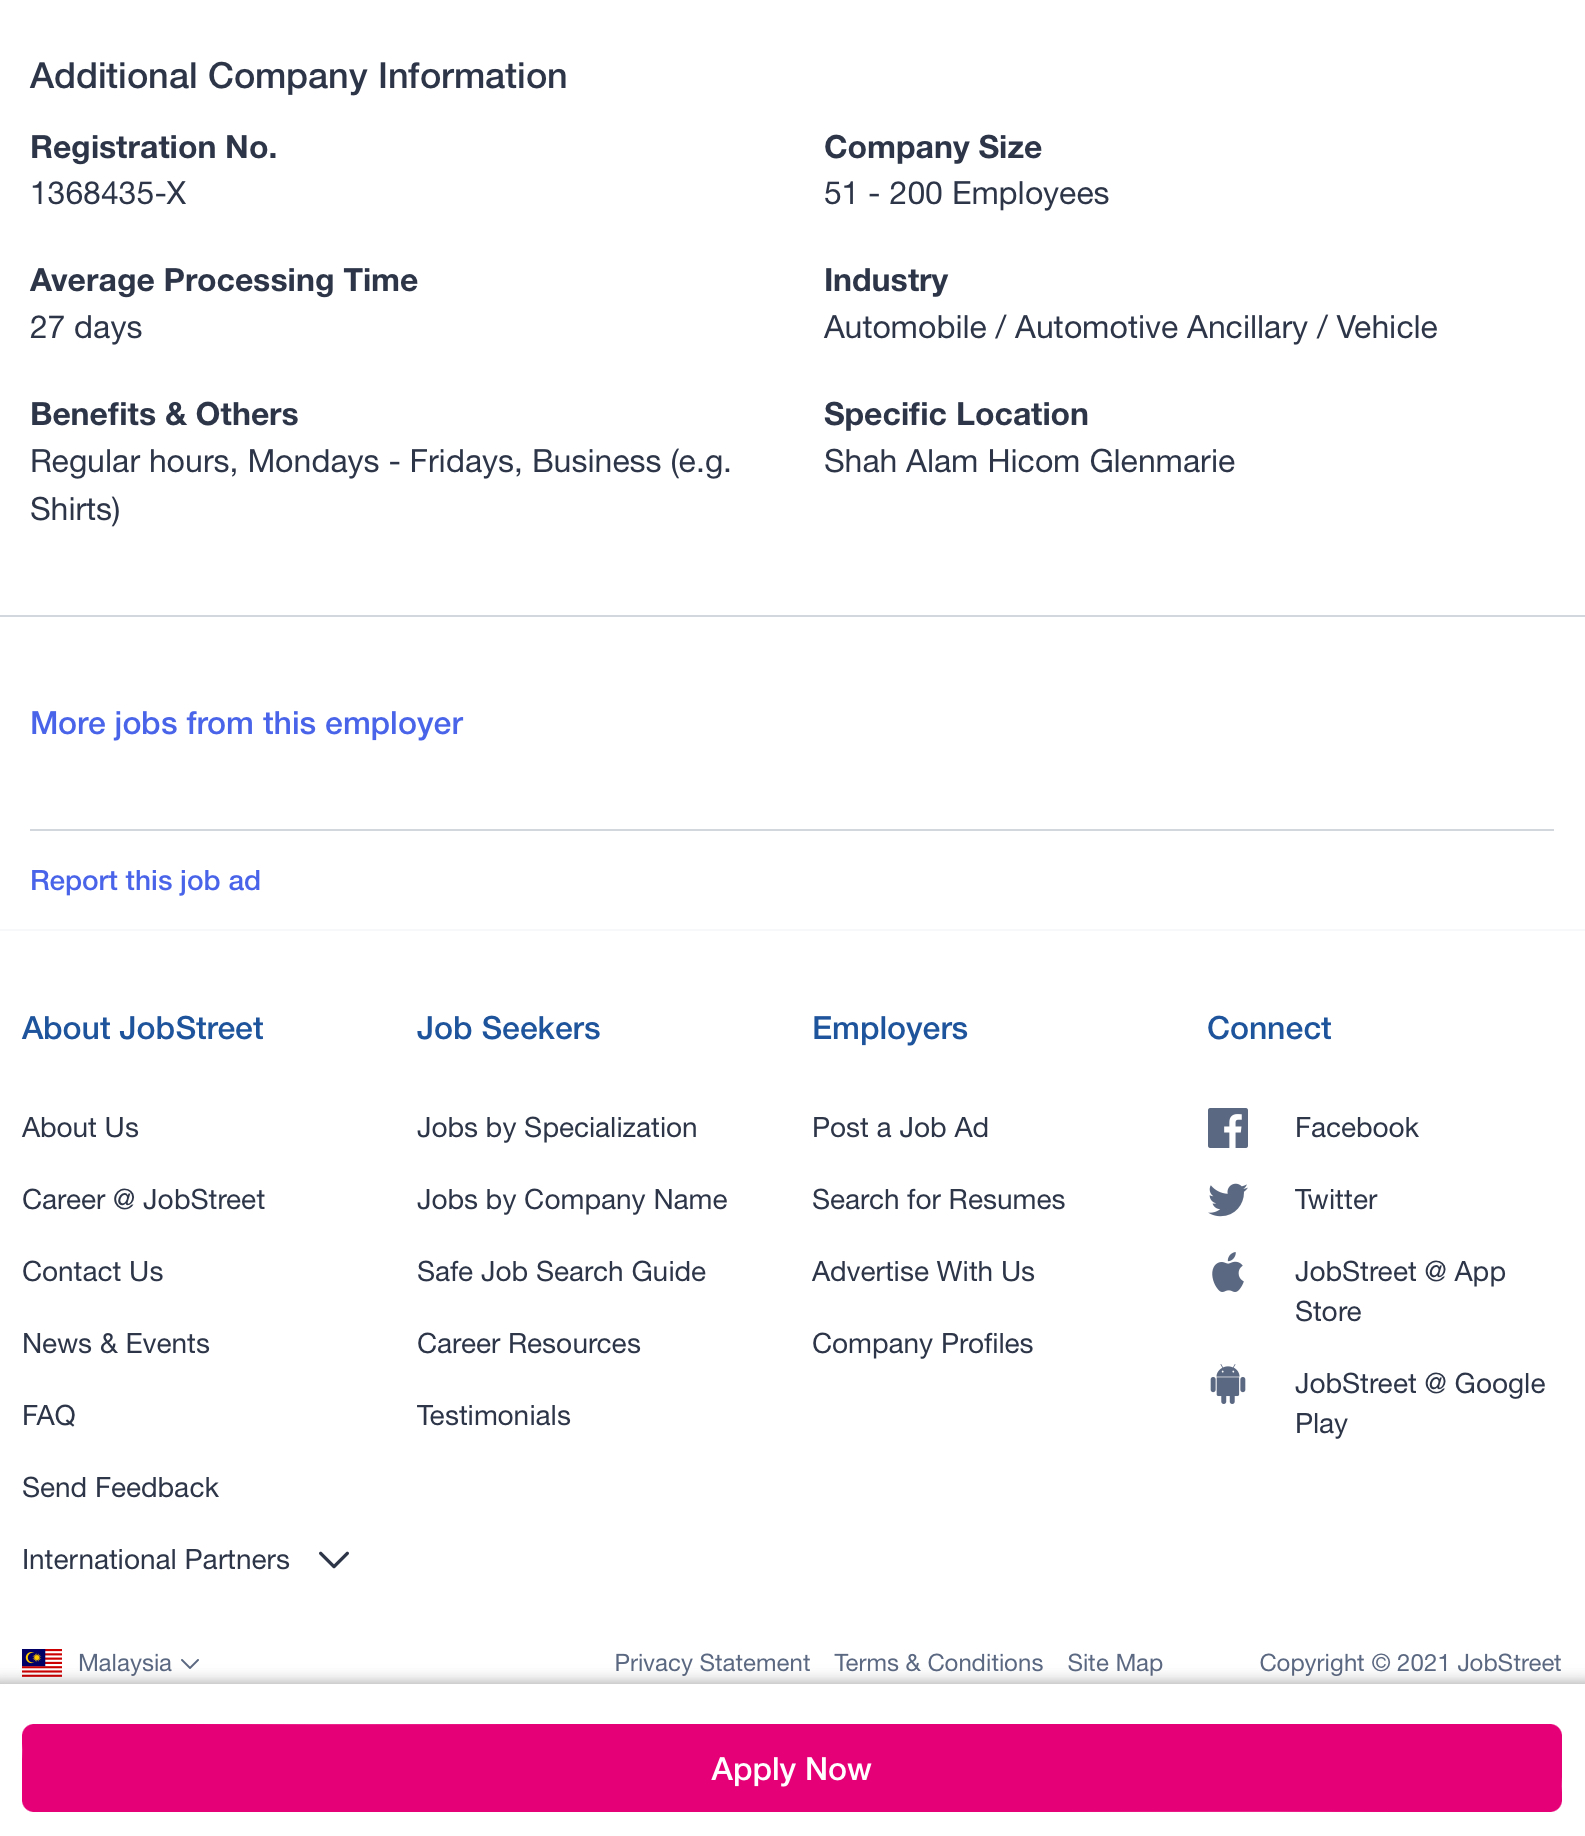Open Safe Job Search Guide
Image resolution: width=1585 pixels, height=1836 pixels.
[x=561, y=1271]
